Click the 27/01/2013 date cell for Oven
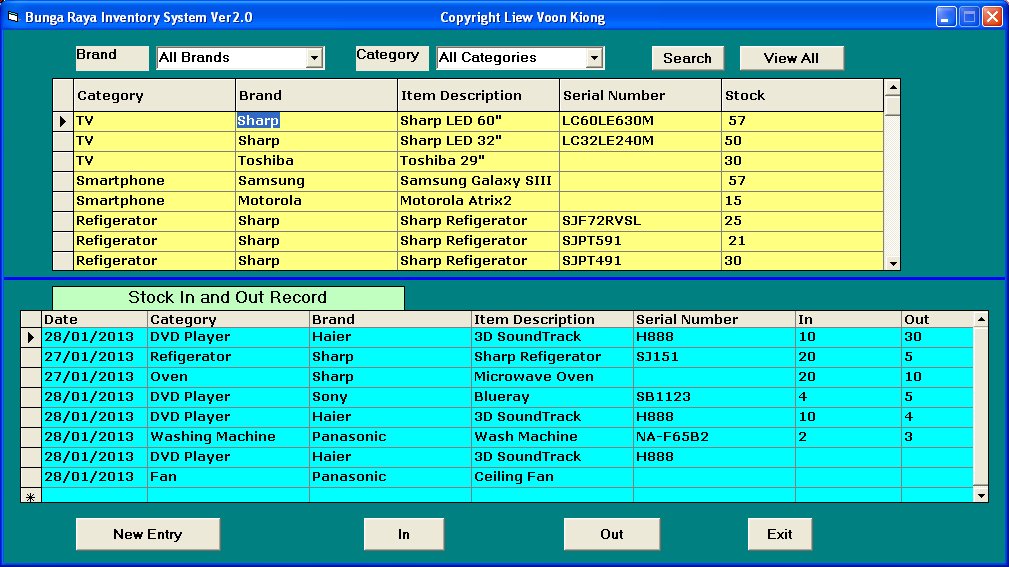Viewport: 1009px width, 567px height. 95,377
